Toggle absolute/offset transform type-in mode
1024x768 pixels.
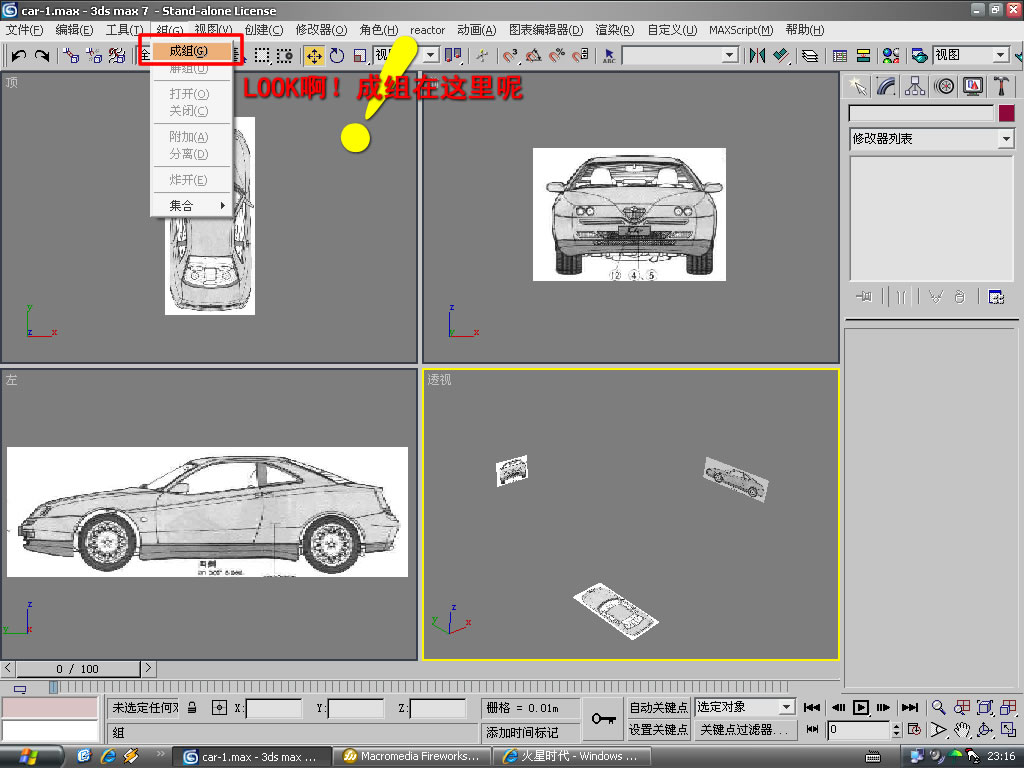click(219, 707)
